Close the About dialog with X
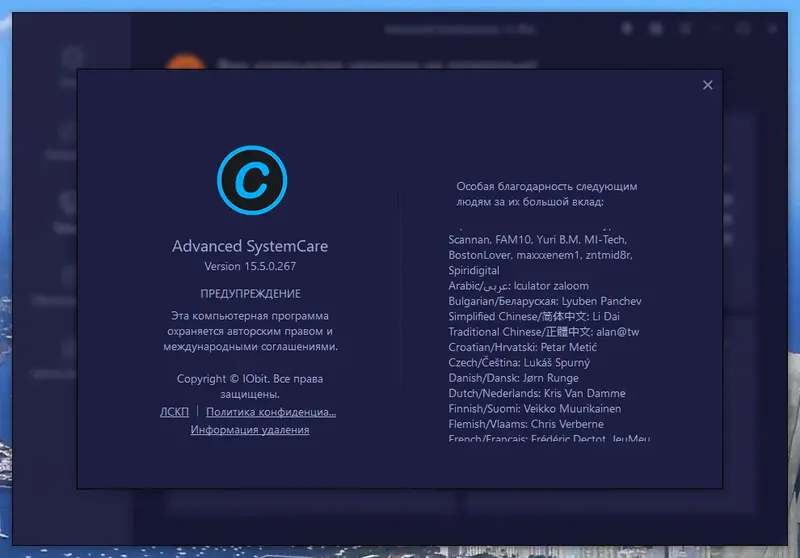Screen dimensions: 800x558 click(707, 85)
